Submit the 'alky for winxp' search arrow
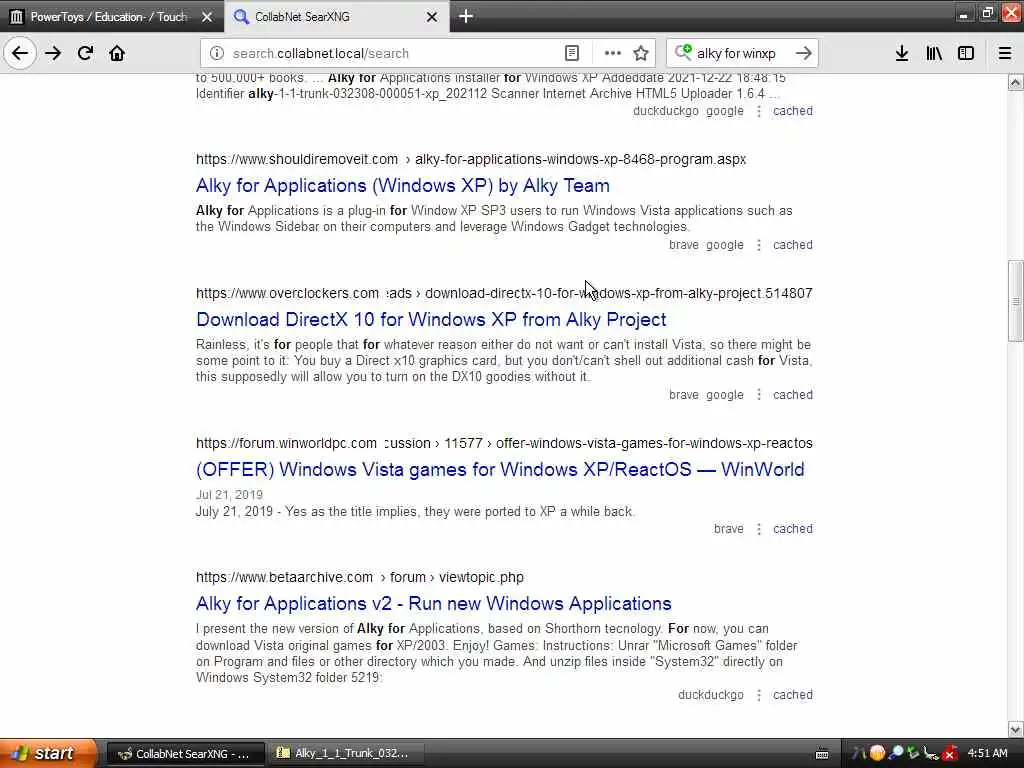The width and height of the screenshot is (1024, 768). (804, 54)
